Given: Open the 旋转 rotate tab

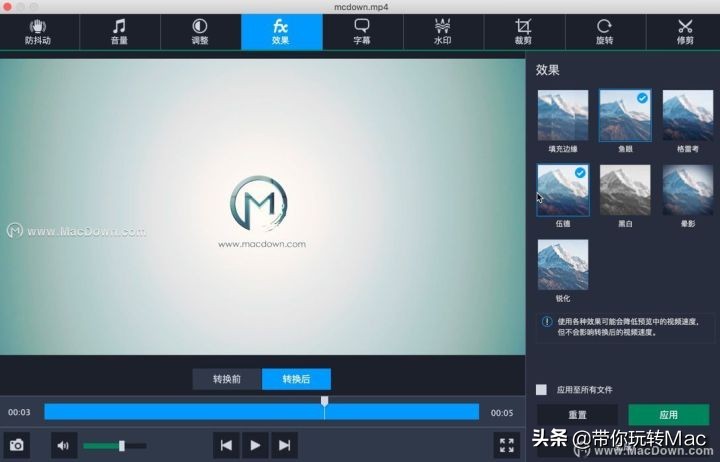Looking at the screenshot, I should click(x=605, y=32).
